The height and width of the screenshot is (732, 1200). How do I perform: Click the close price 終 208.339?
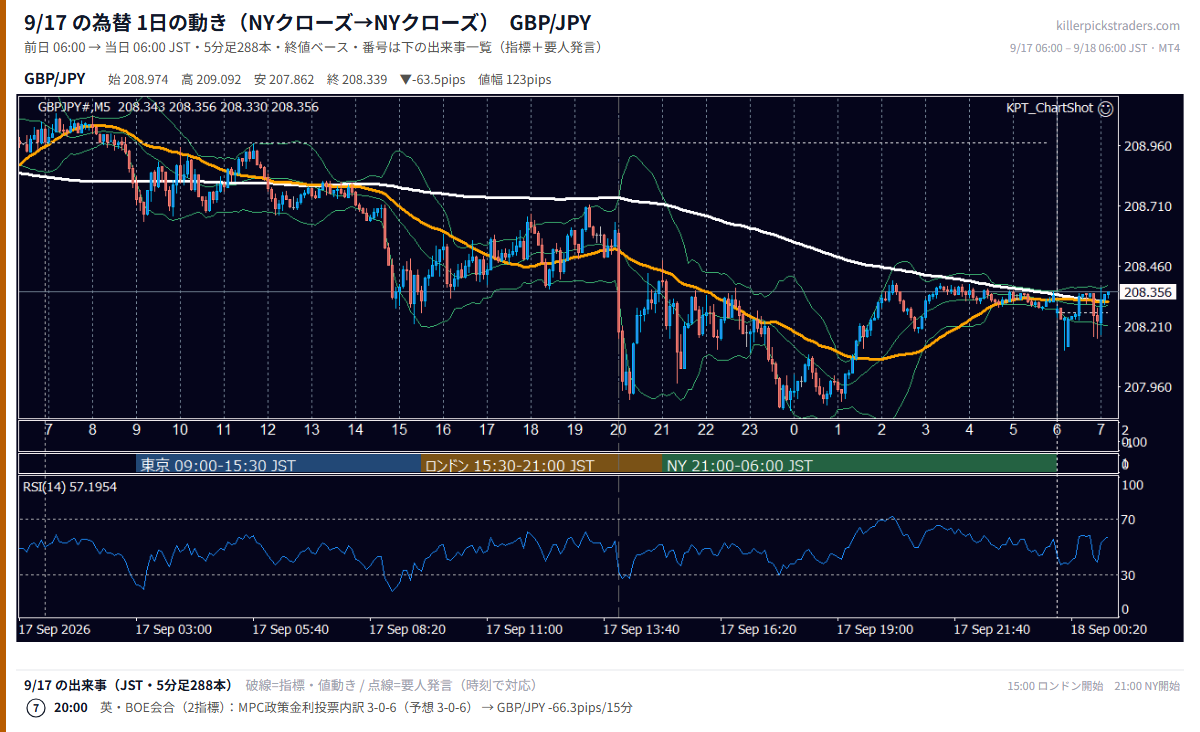point(357,79)
